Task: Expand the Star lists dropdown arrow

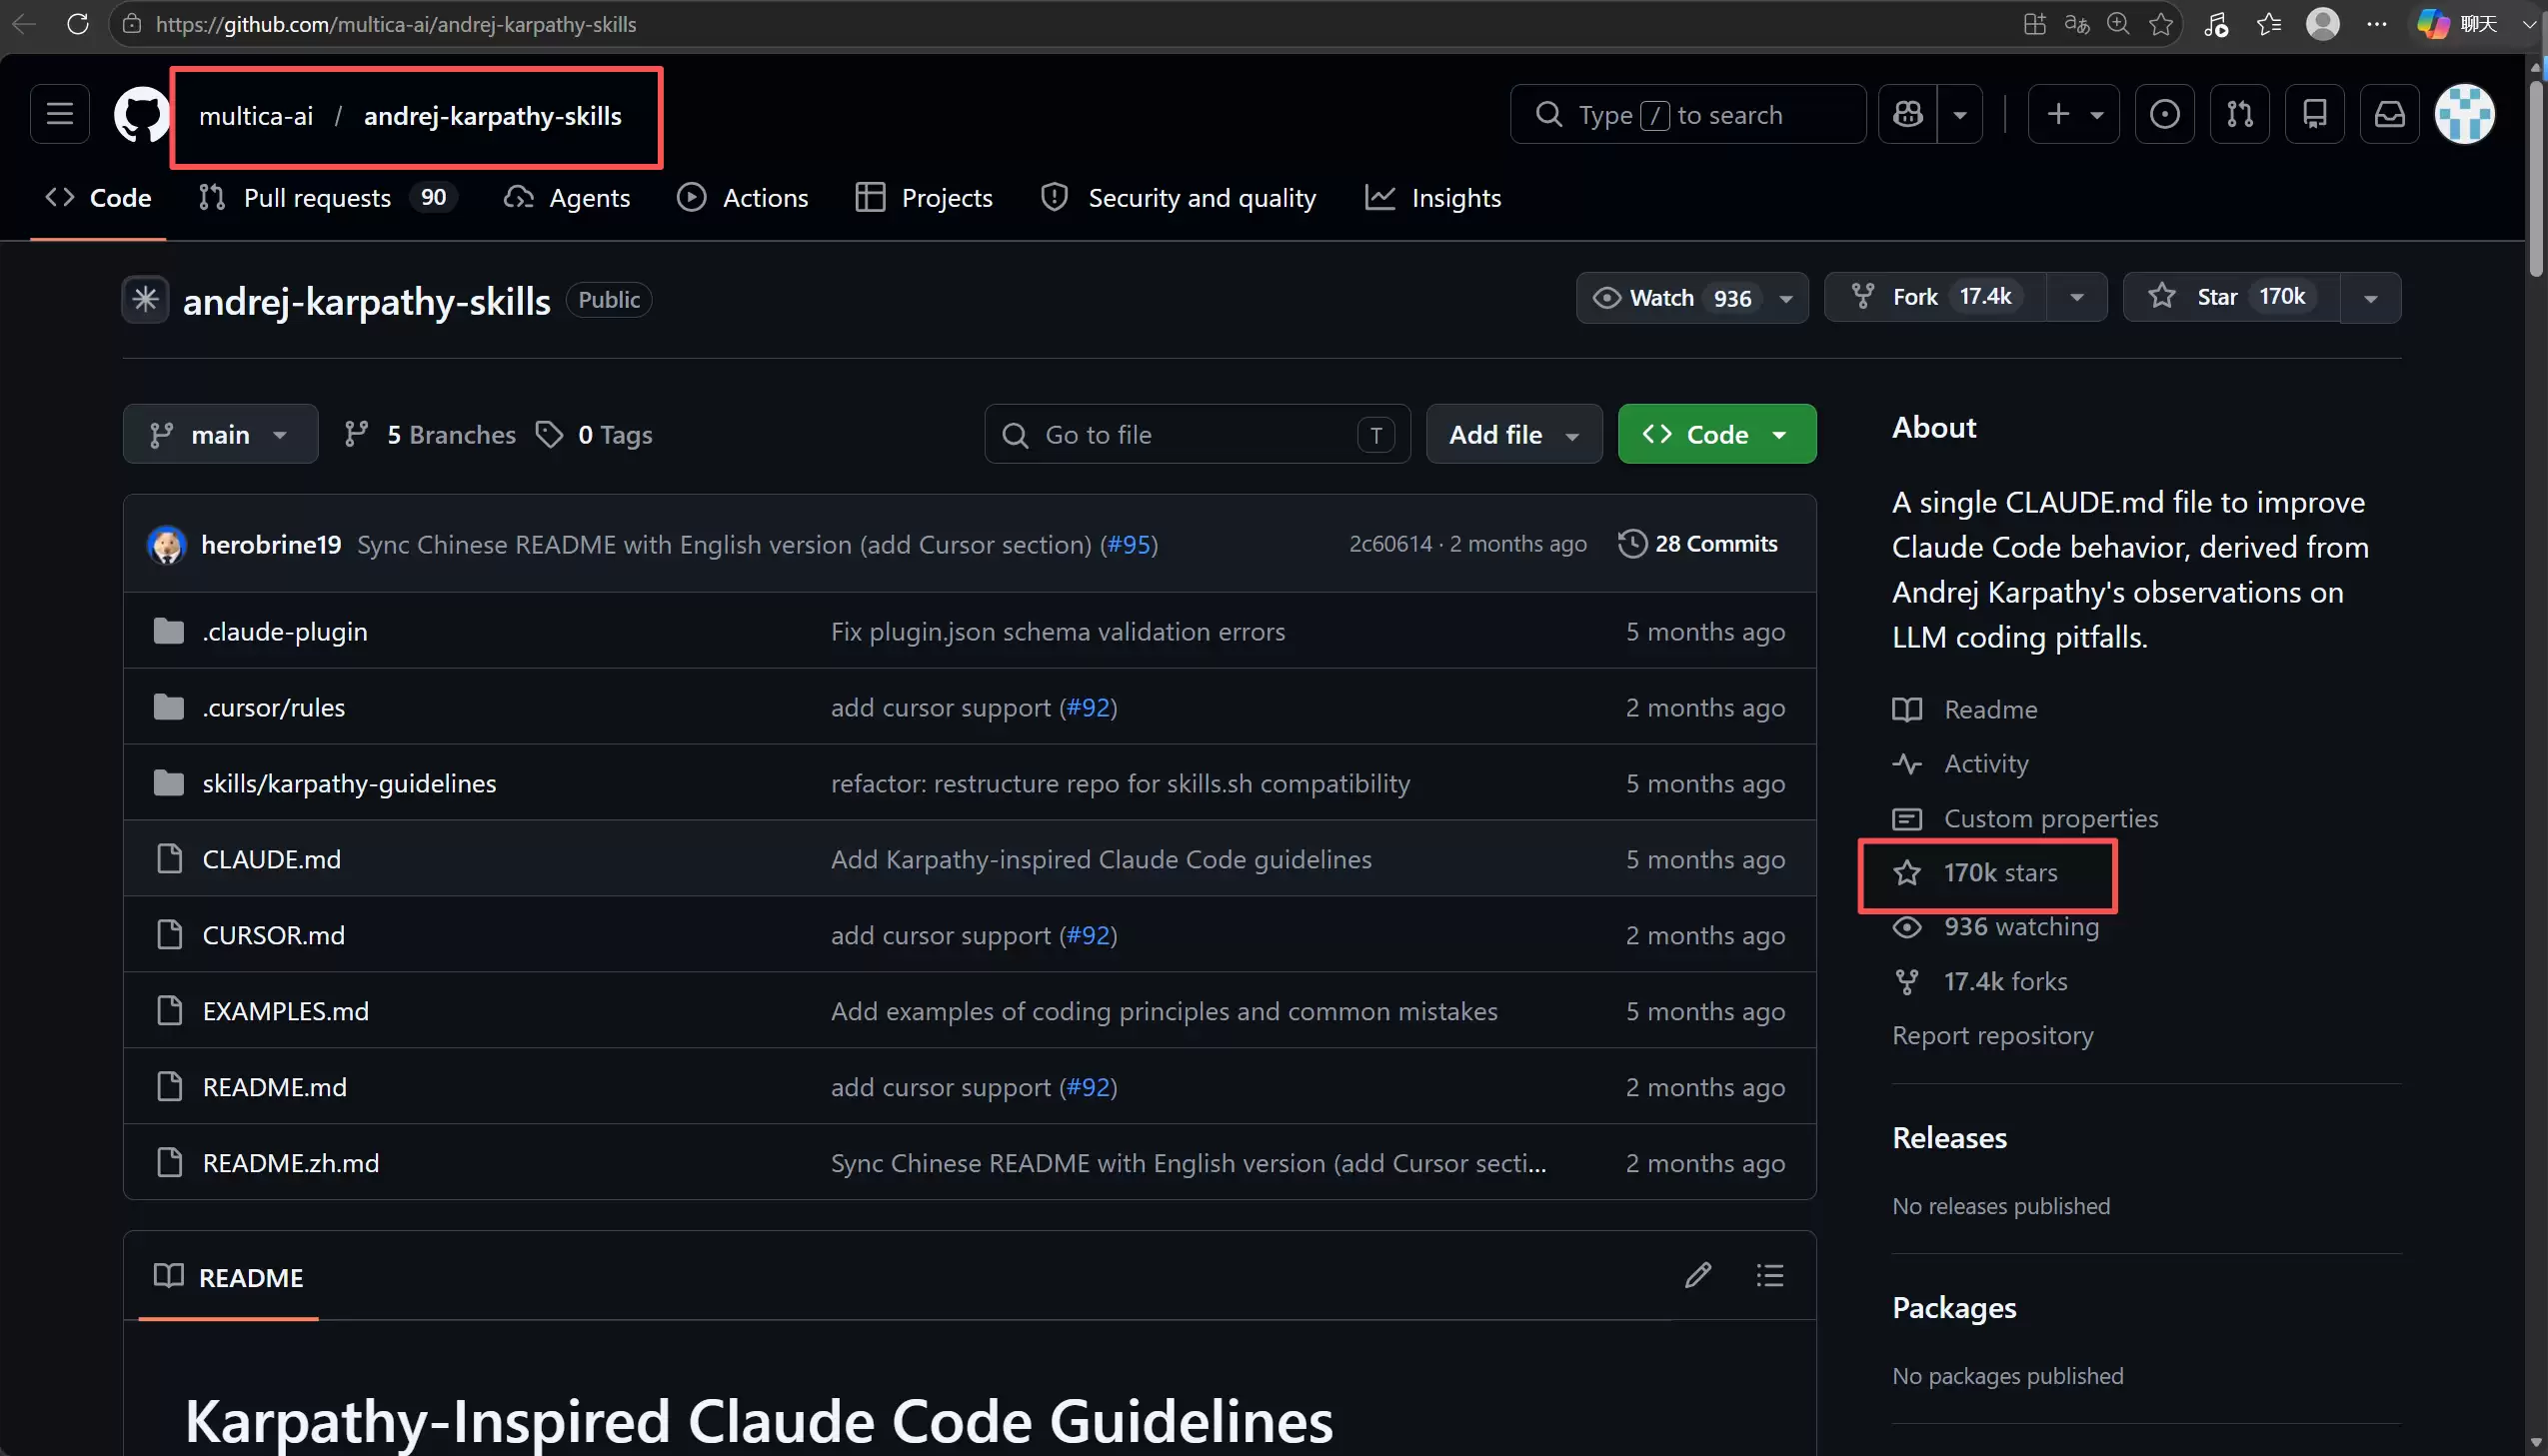Action: point(2370,298)
